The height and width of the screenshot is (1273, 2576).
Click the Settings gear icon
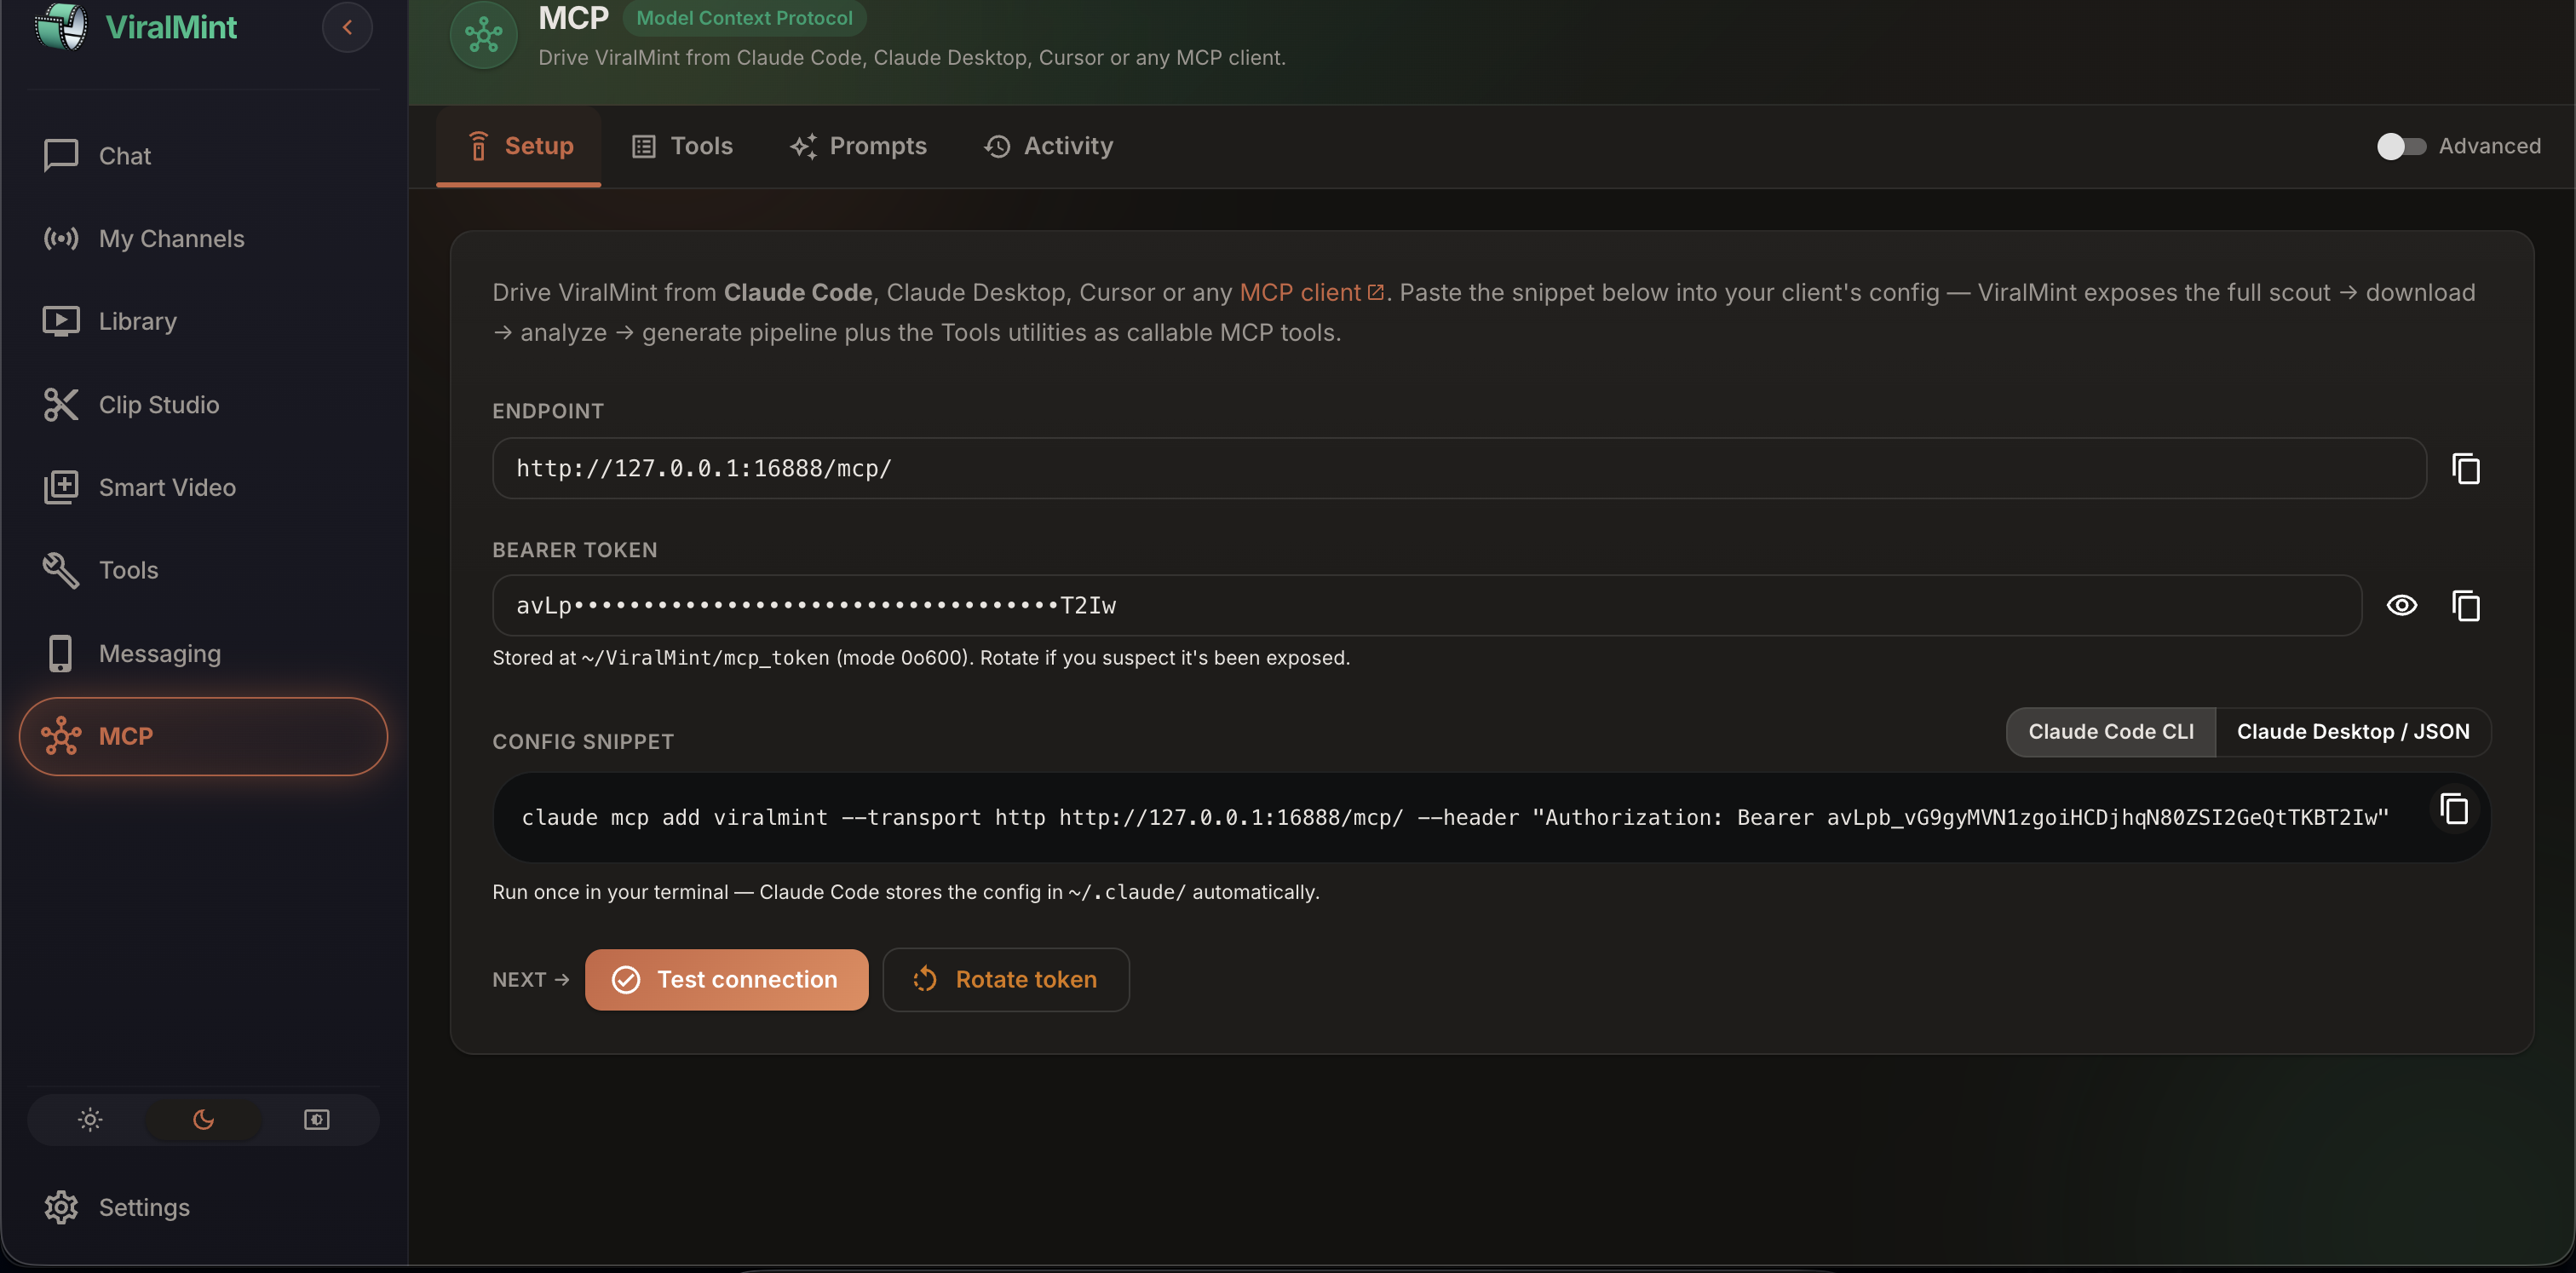click(61, 1208)
